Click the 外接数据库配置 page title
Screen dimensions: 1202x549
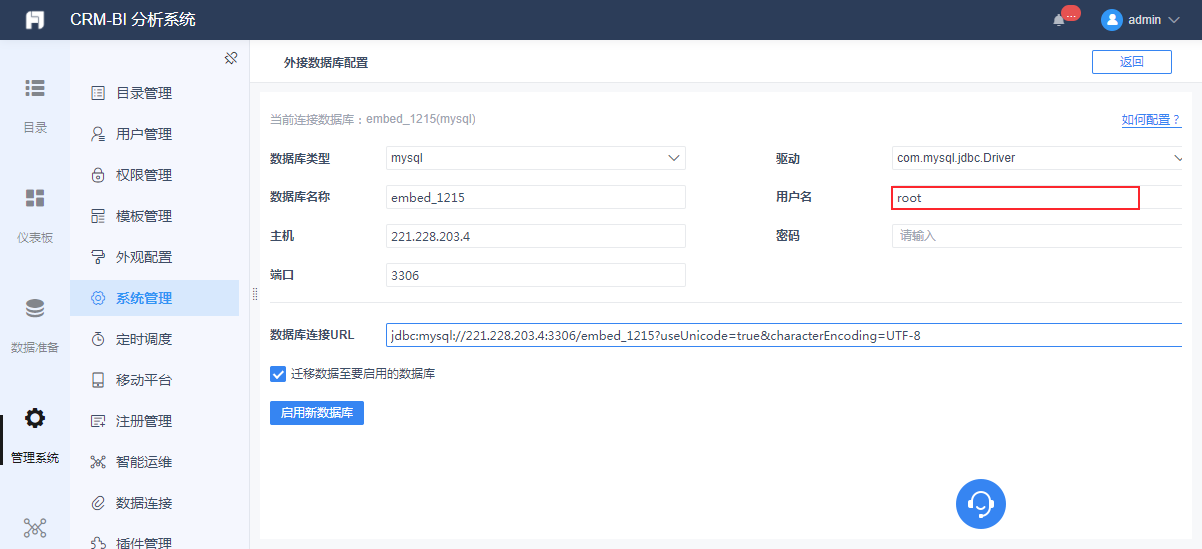coord(326,62)
